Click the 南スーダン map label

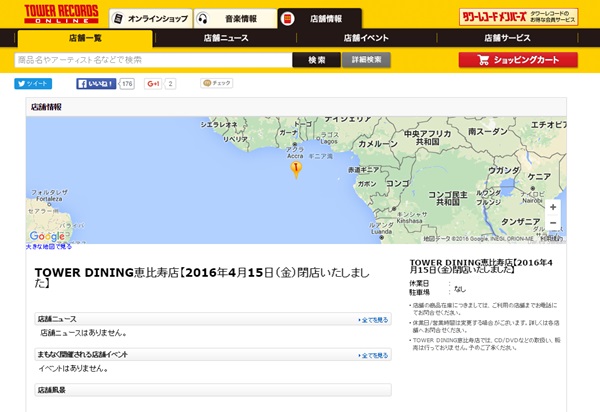coord(488,132)
